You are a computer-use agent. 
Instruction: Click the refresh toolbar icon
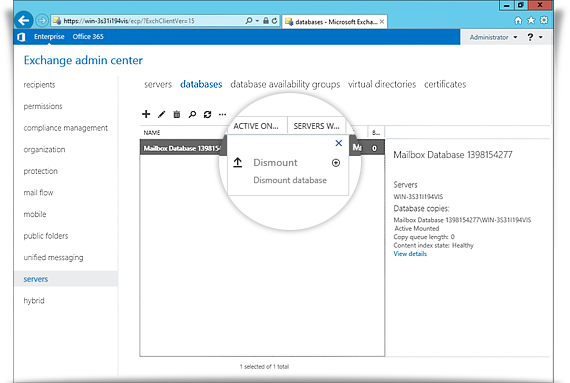coord(207,114)
